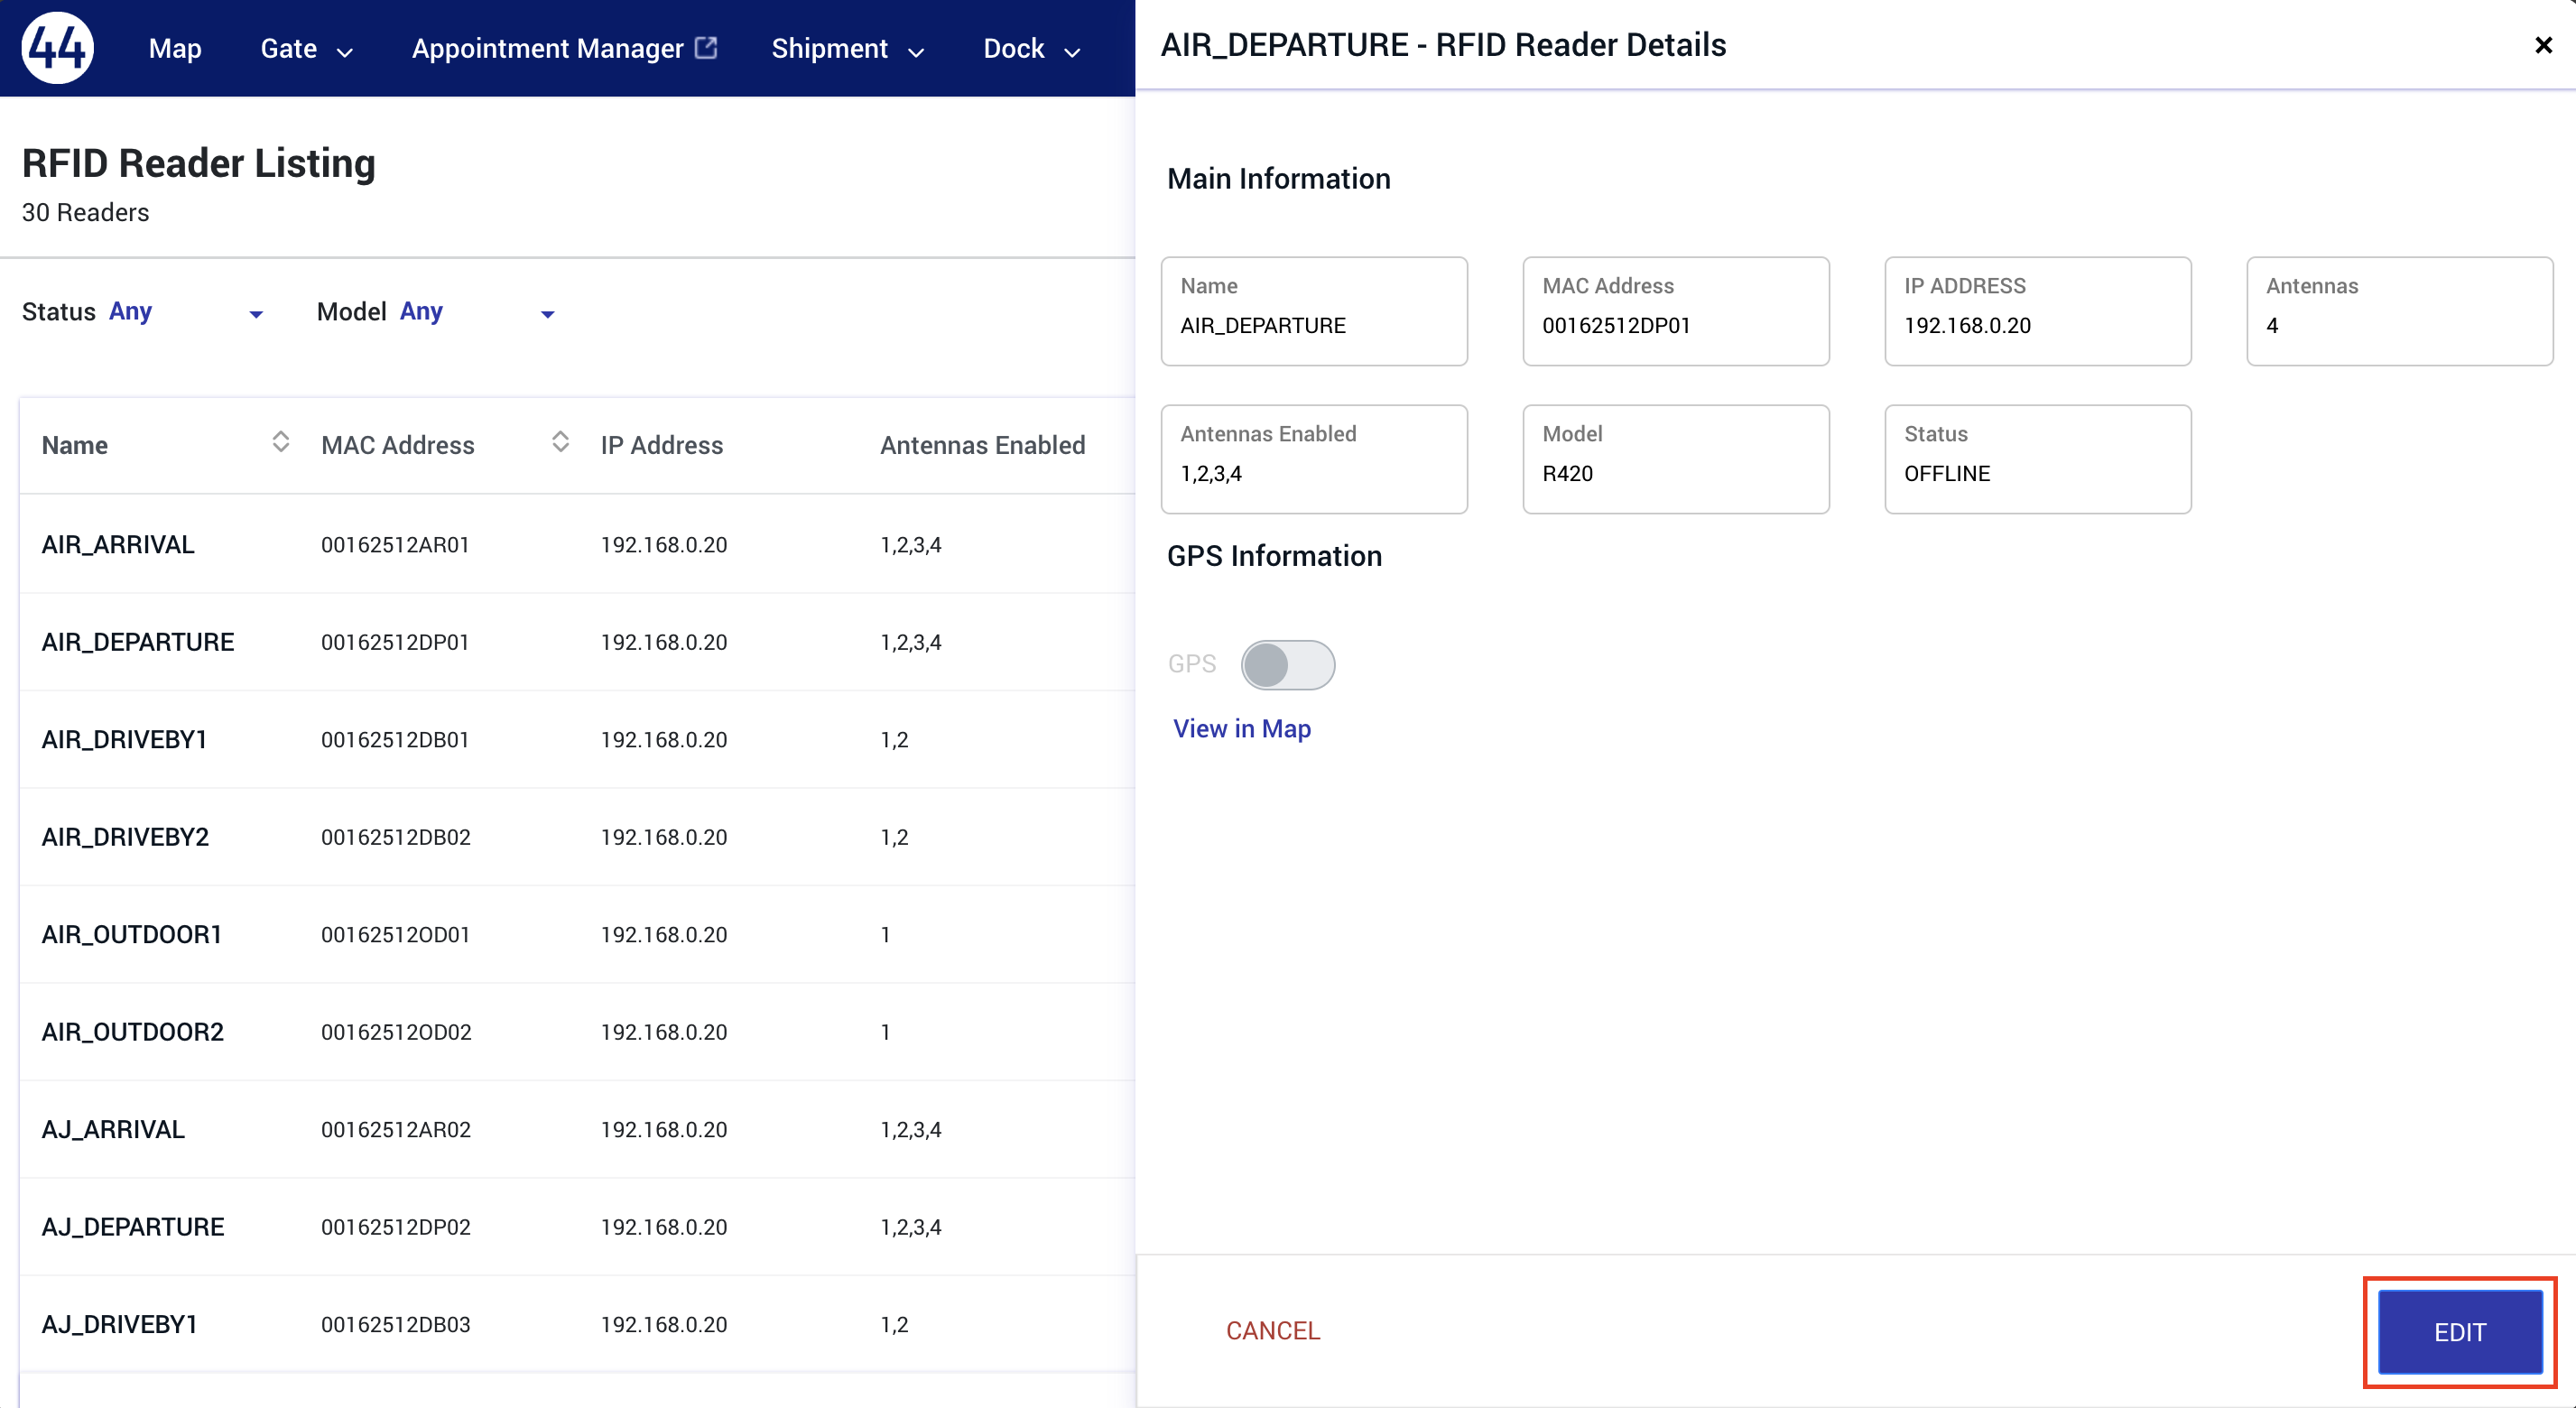Viewport: 2576px width, 1408px height.
Task: Click the Antennas Enabled column header
Action: pyautogui.click(x=982, y=445)
